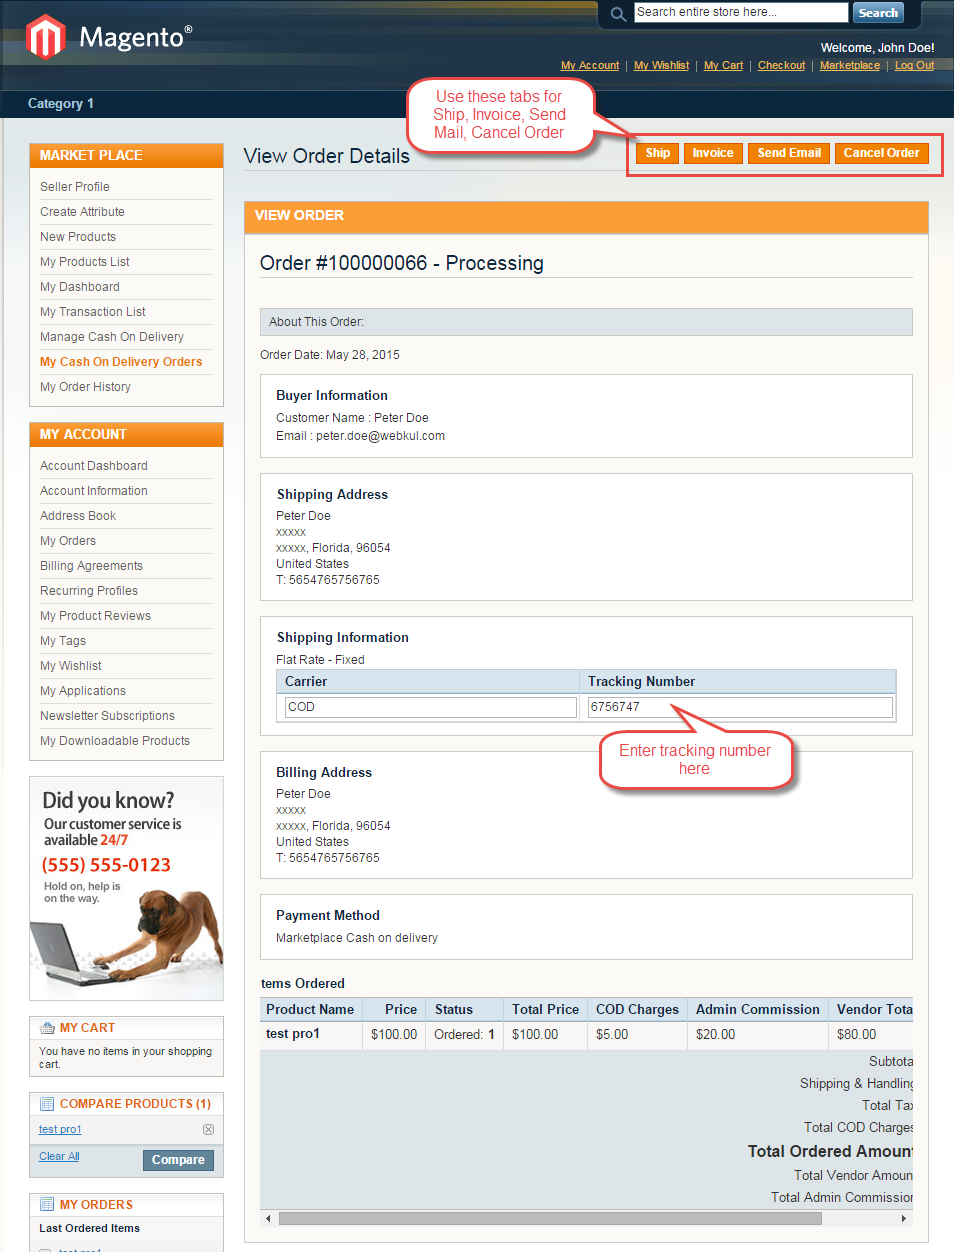Viewport: 954px width, 1252px height.
Task: Click the Invoice button
Action: click(x=713, y=153)
